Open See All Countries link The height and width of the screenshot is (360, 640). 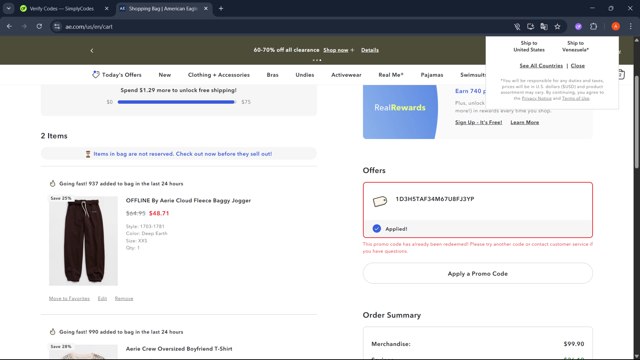point(541,66)
